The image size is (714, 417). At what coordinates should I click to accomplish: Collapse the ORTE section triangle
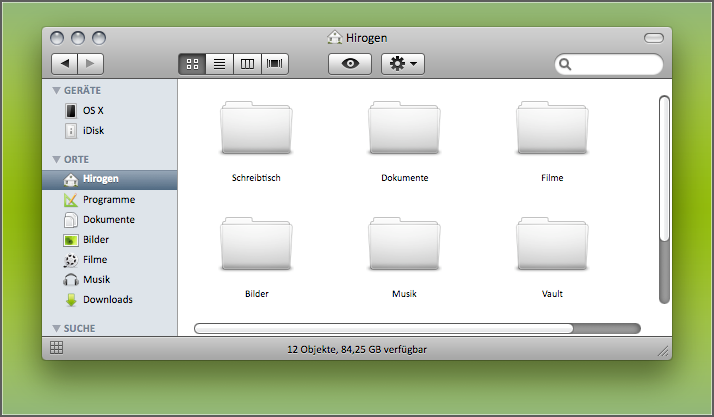[56, 160]
